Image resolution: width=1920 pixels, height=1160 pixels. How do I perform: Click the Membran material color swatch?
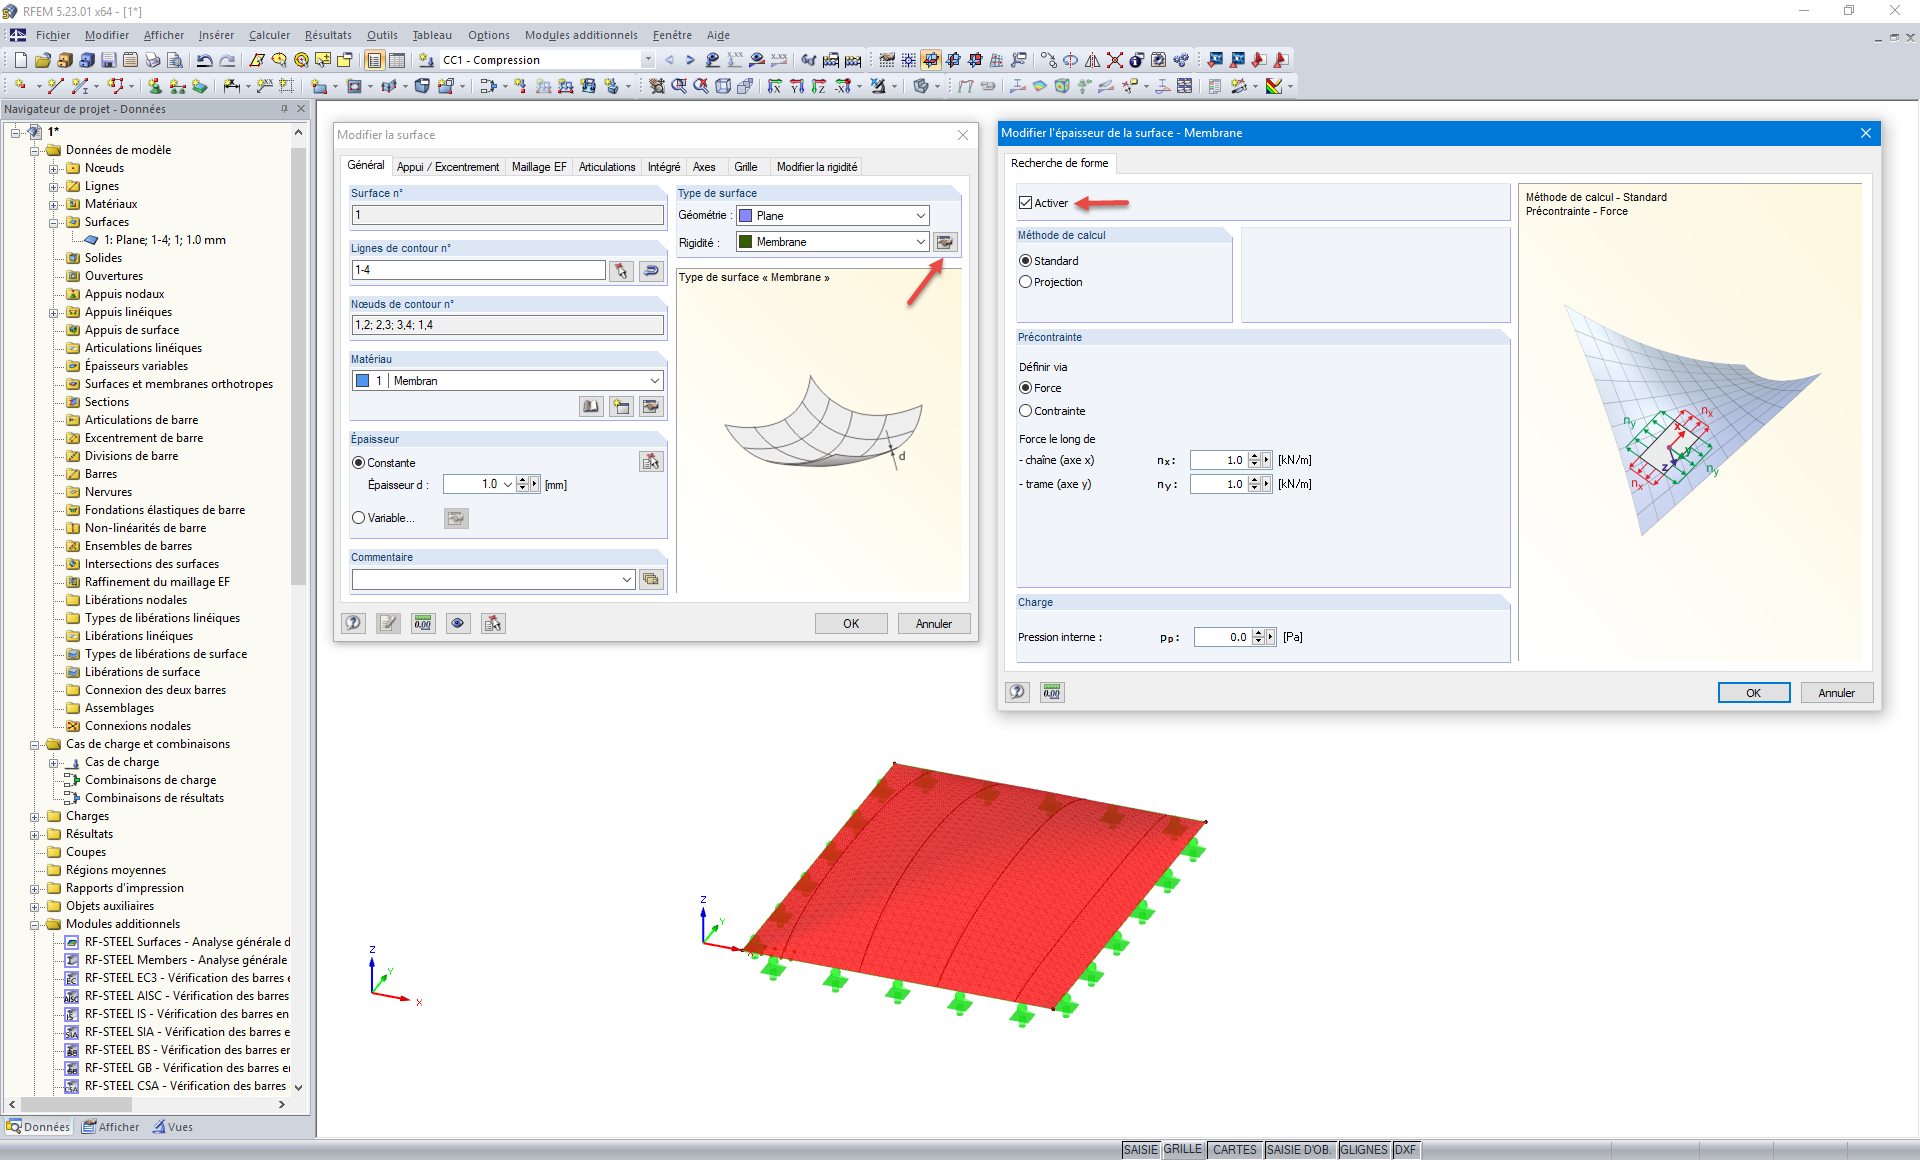click(363, 381)
